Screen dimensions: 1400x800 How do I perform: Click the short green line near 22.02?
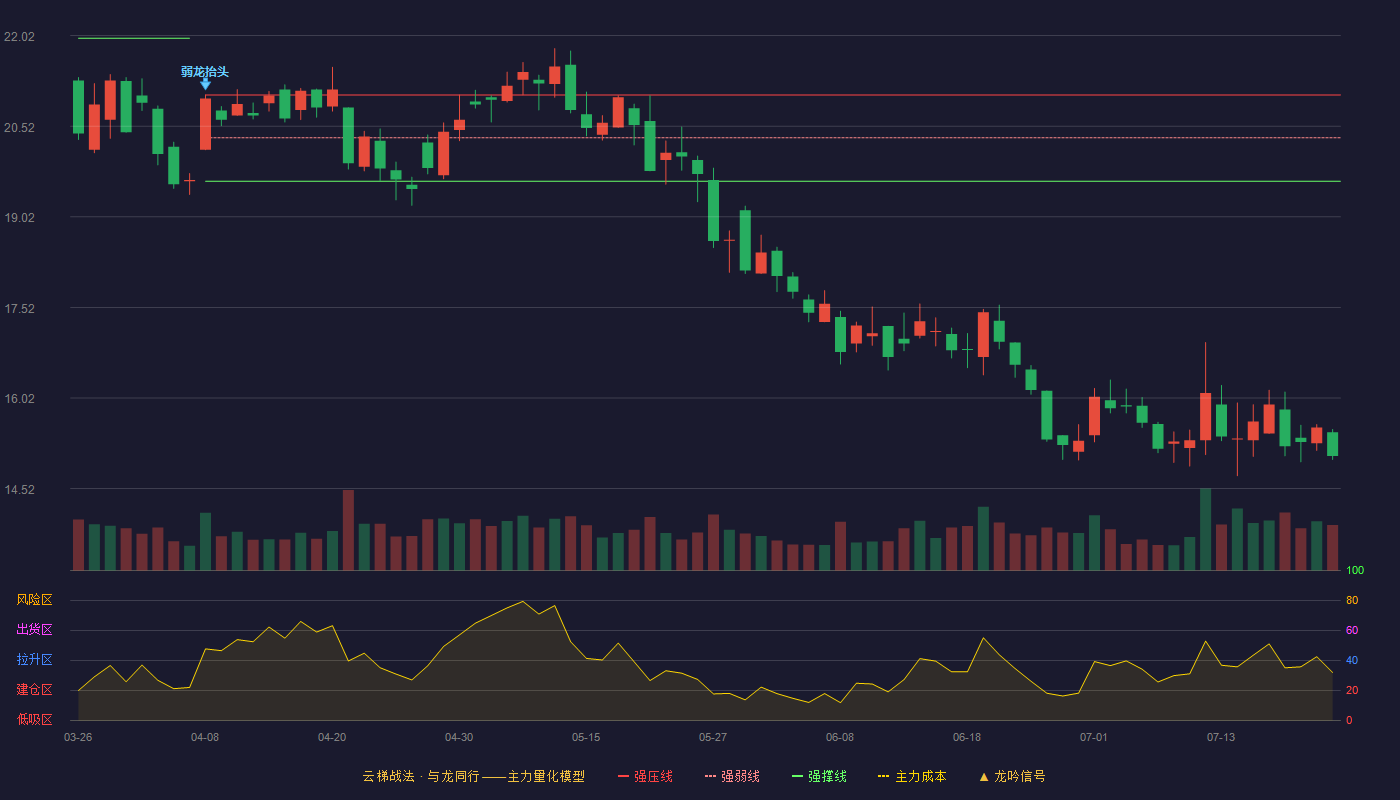(x=133, y=38)
